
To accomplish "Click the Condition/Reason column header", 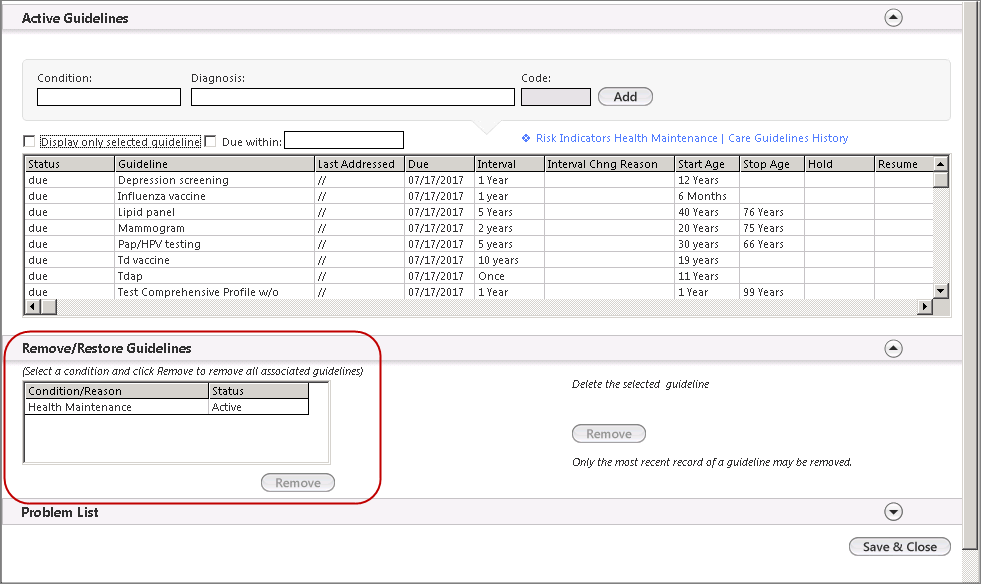I will point(116,391).
